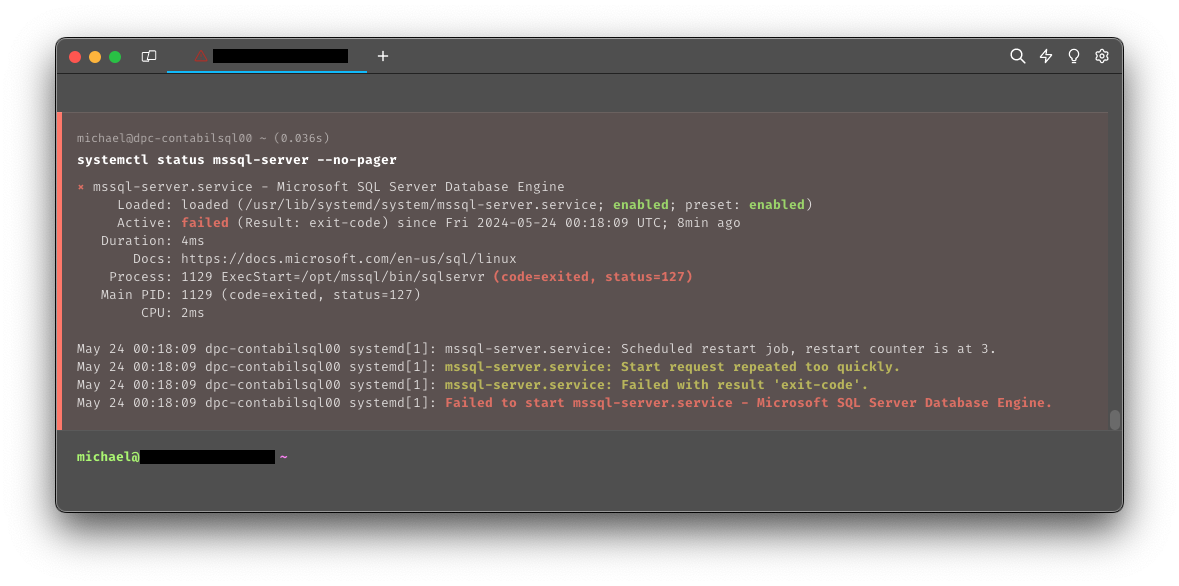Click the red x before mssql-server.service
This screenshot has width=1179, height=586.
[81, 187]
